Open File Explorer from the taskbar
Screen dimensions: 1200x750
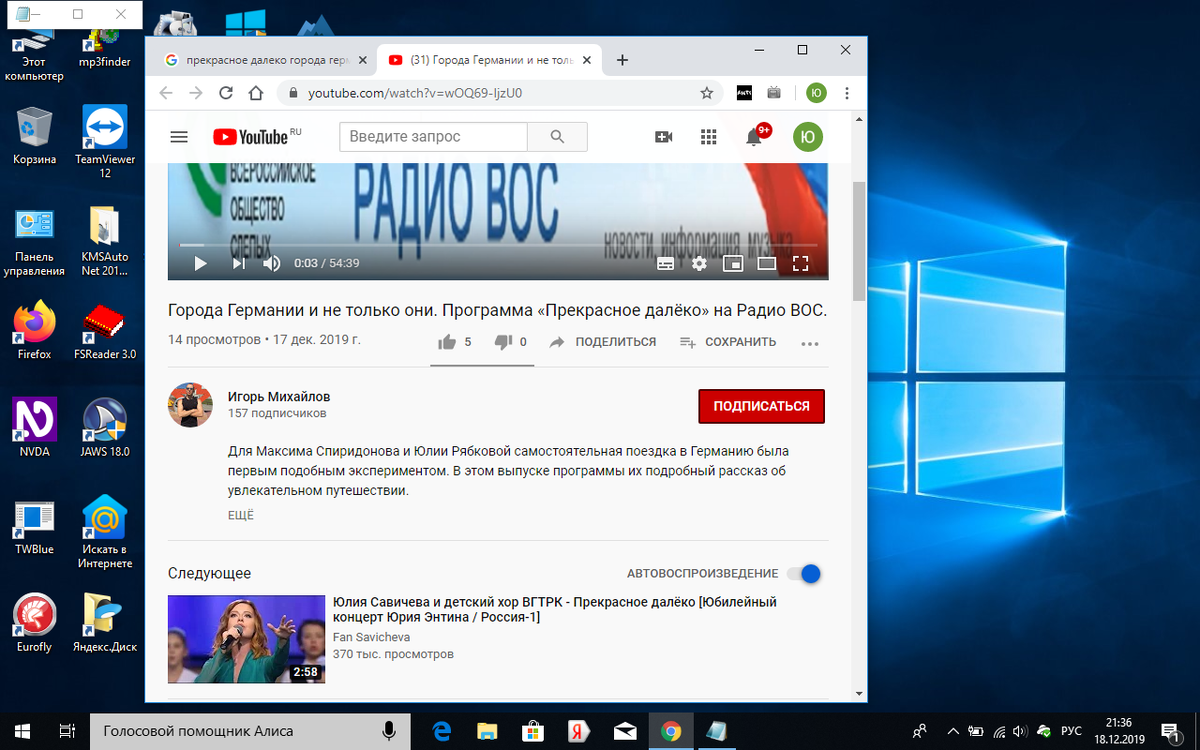pyautogui.click(x=488, y=731)
